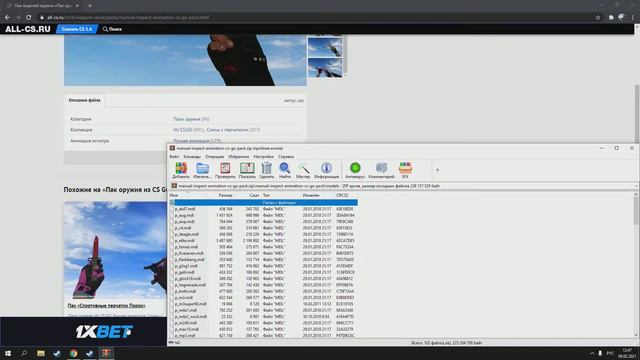Click the ALL-CS.RU site logo
The height and width of the screenshot is (360, 640).
[28, 29]
